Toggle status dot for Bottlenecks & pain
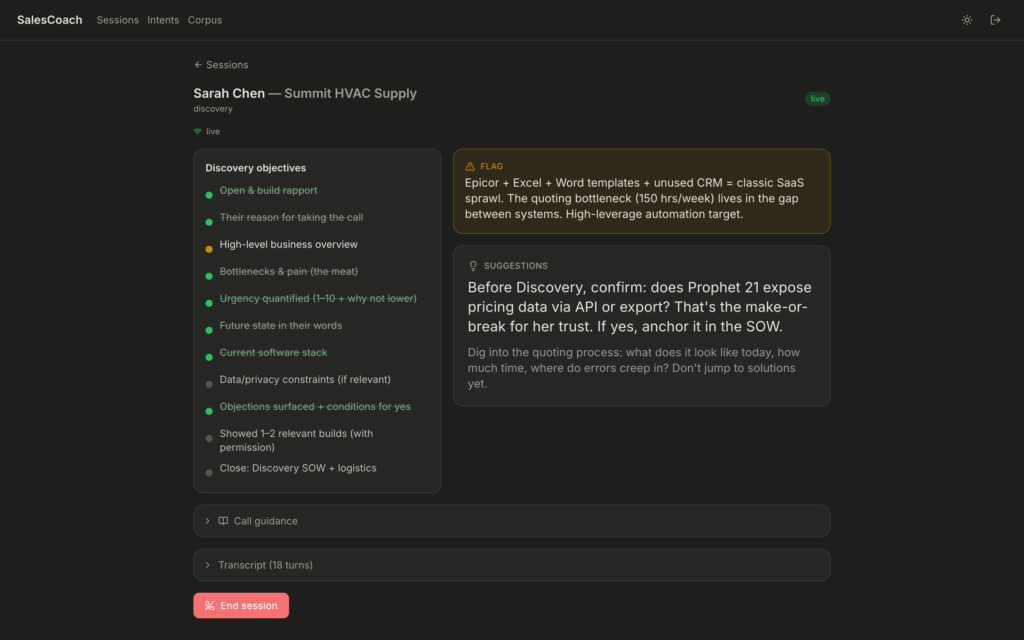 [x=209, y=276]
